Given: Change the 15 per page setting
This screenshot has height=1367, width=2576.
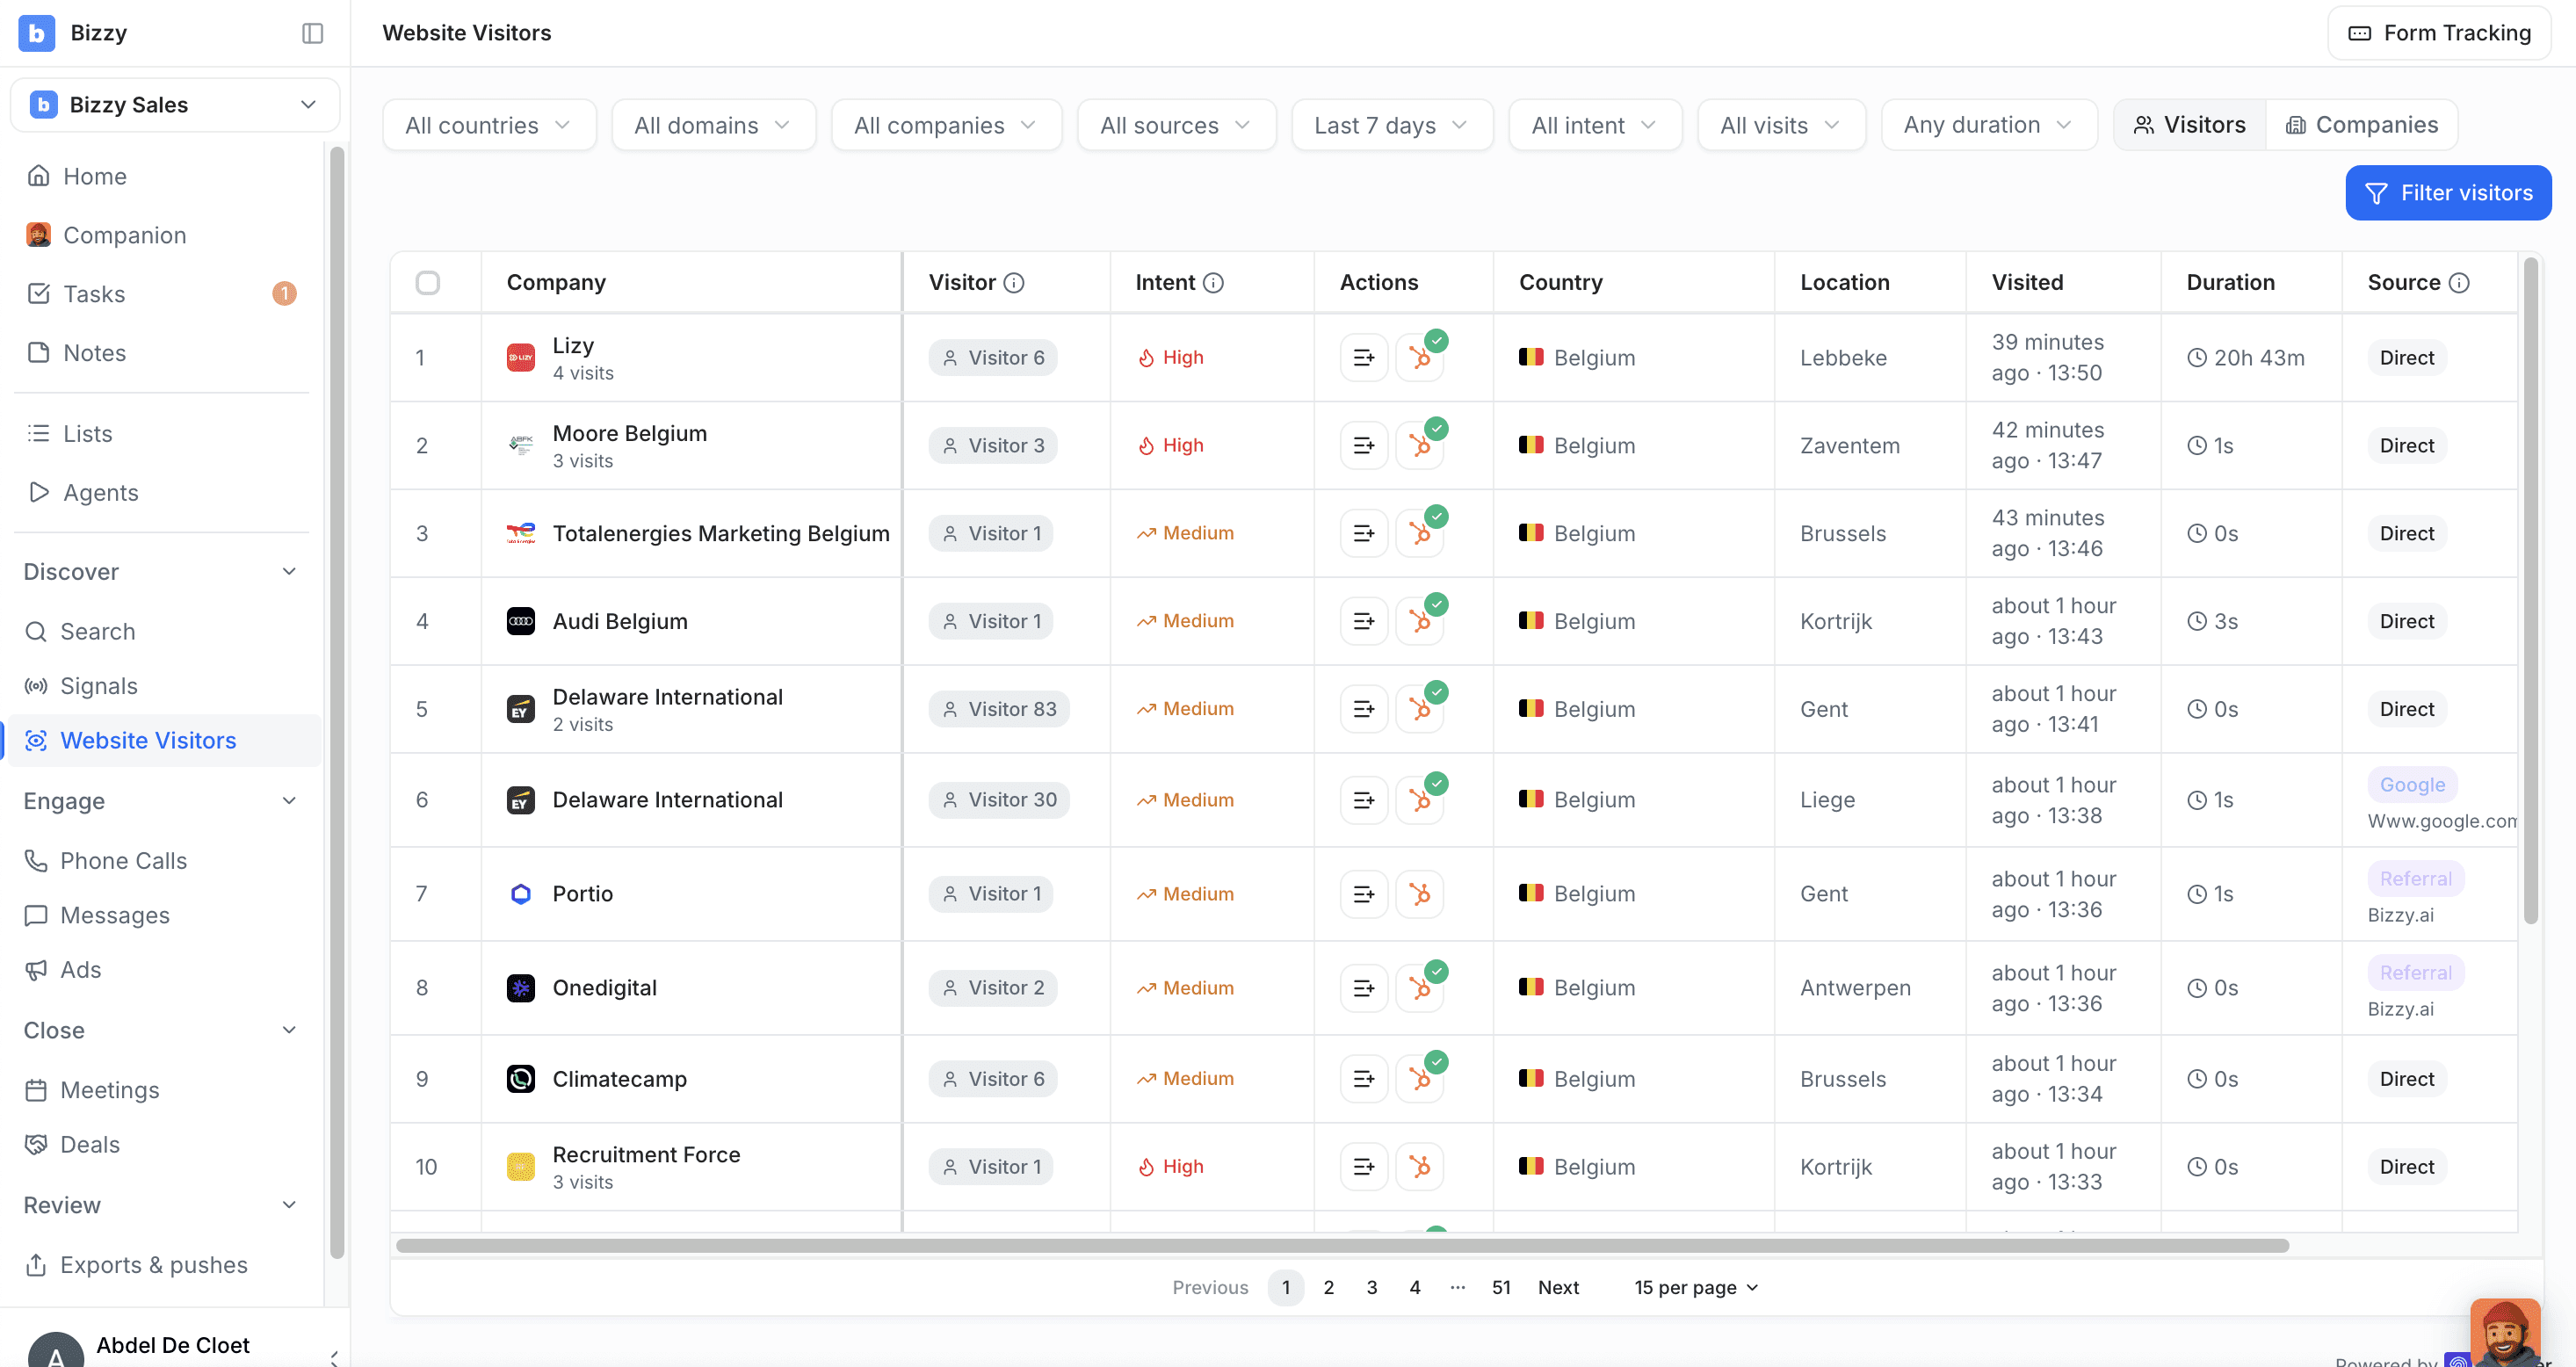Looking at the screenshot, I should pyautogui.click(x=1696, y=1288).
